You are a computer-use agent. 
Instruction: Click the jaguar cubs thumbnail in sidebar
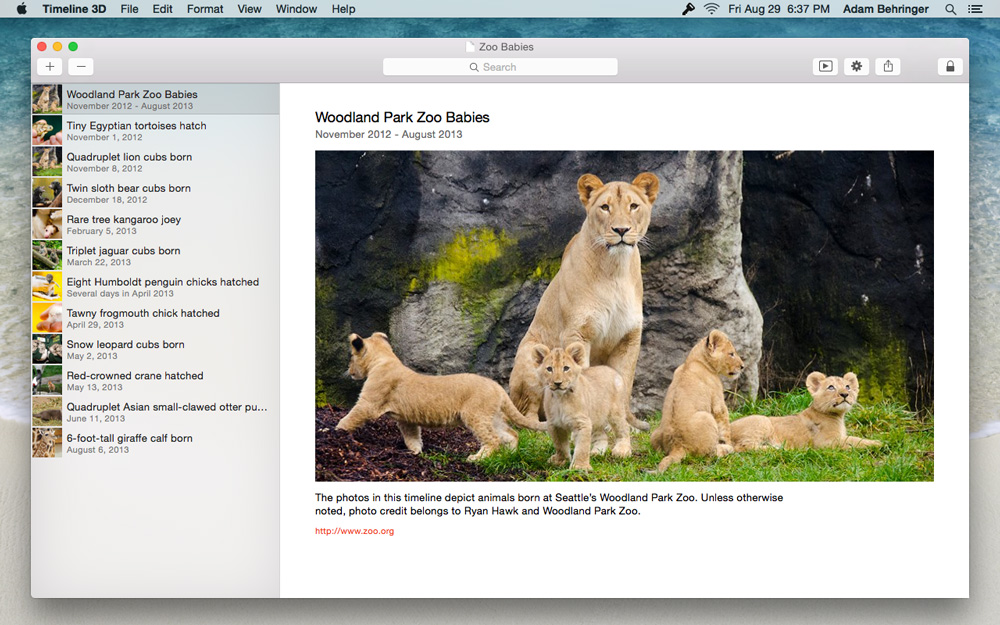[47, 256]
